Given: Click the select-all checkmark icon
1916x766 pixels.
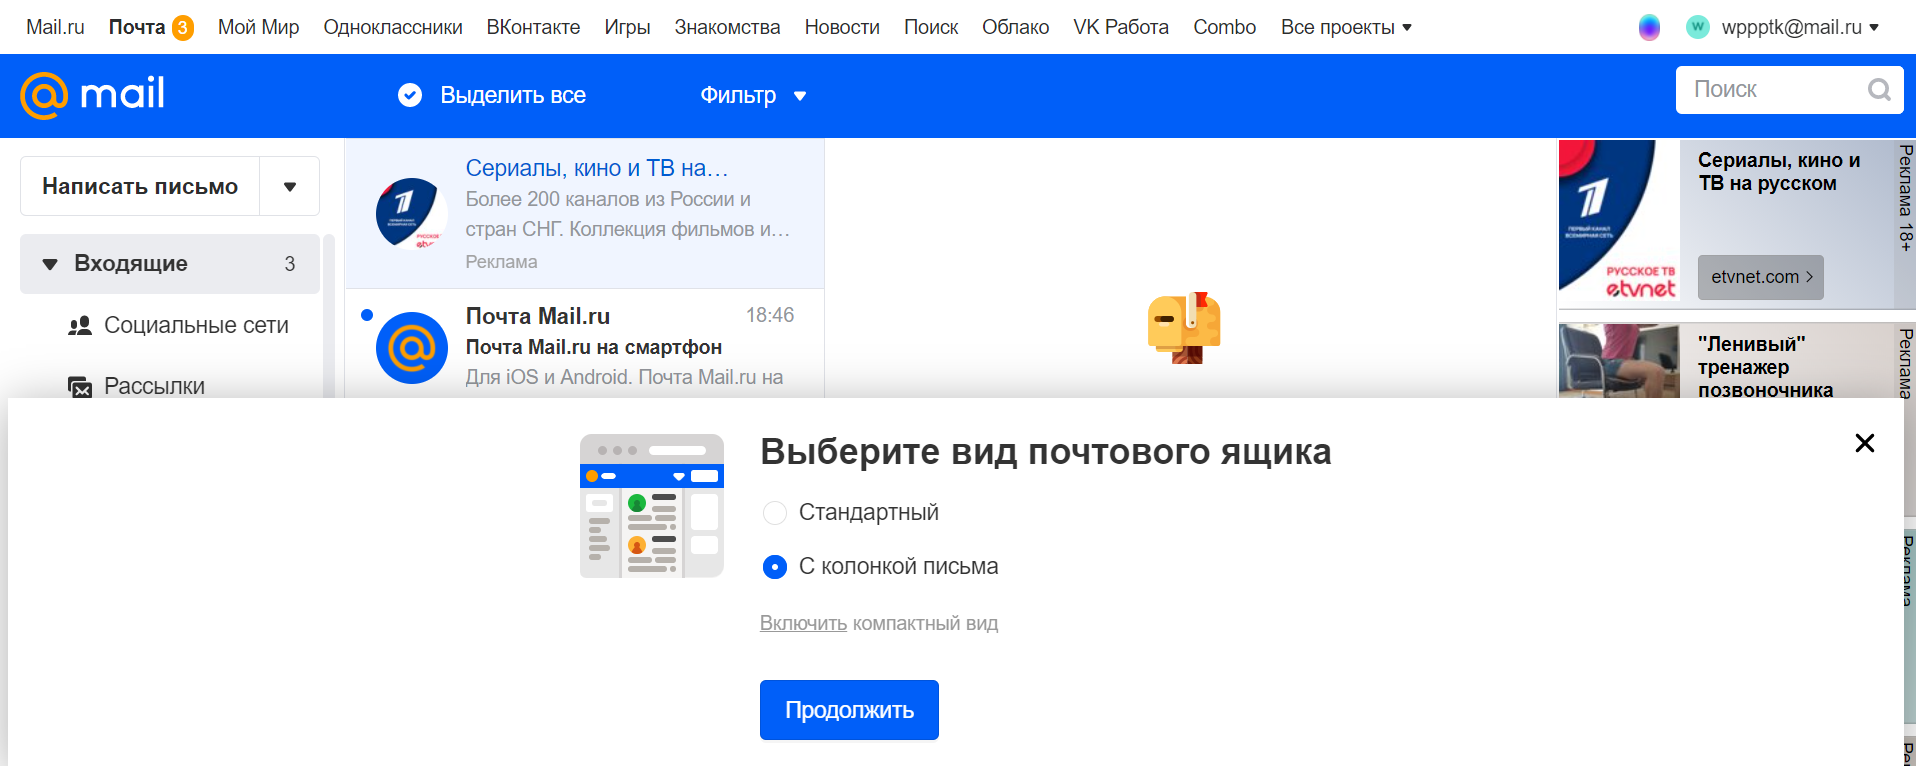Looking at the screenshot, I should (x=410, y=95).
